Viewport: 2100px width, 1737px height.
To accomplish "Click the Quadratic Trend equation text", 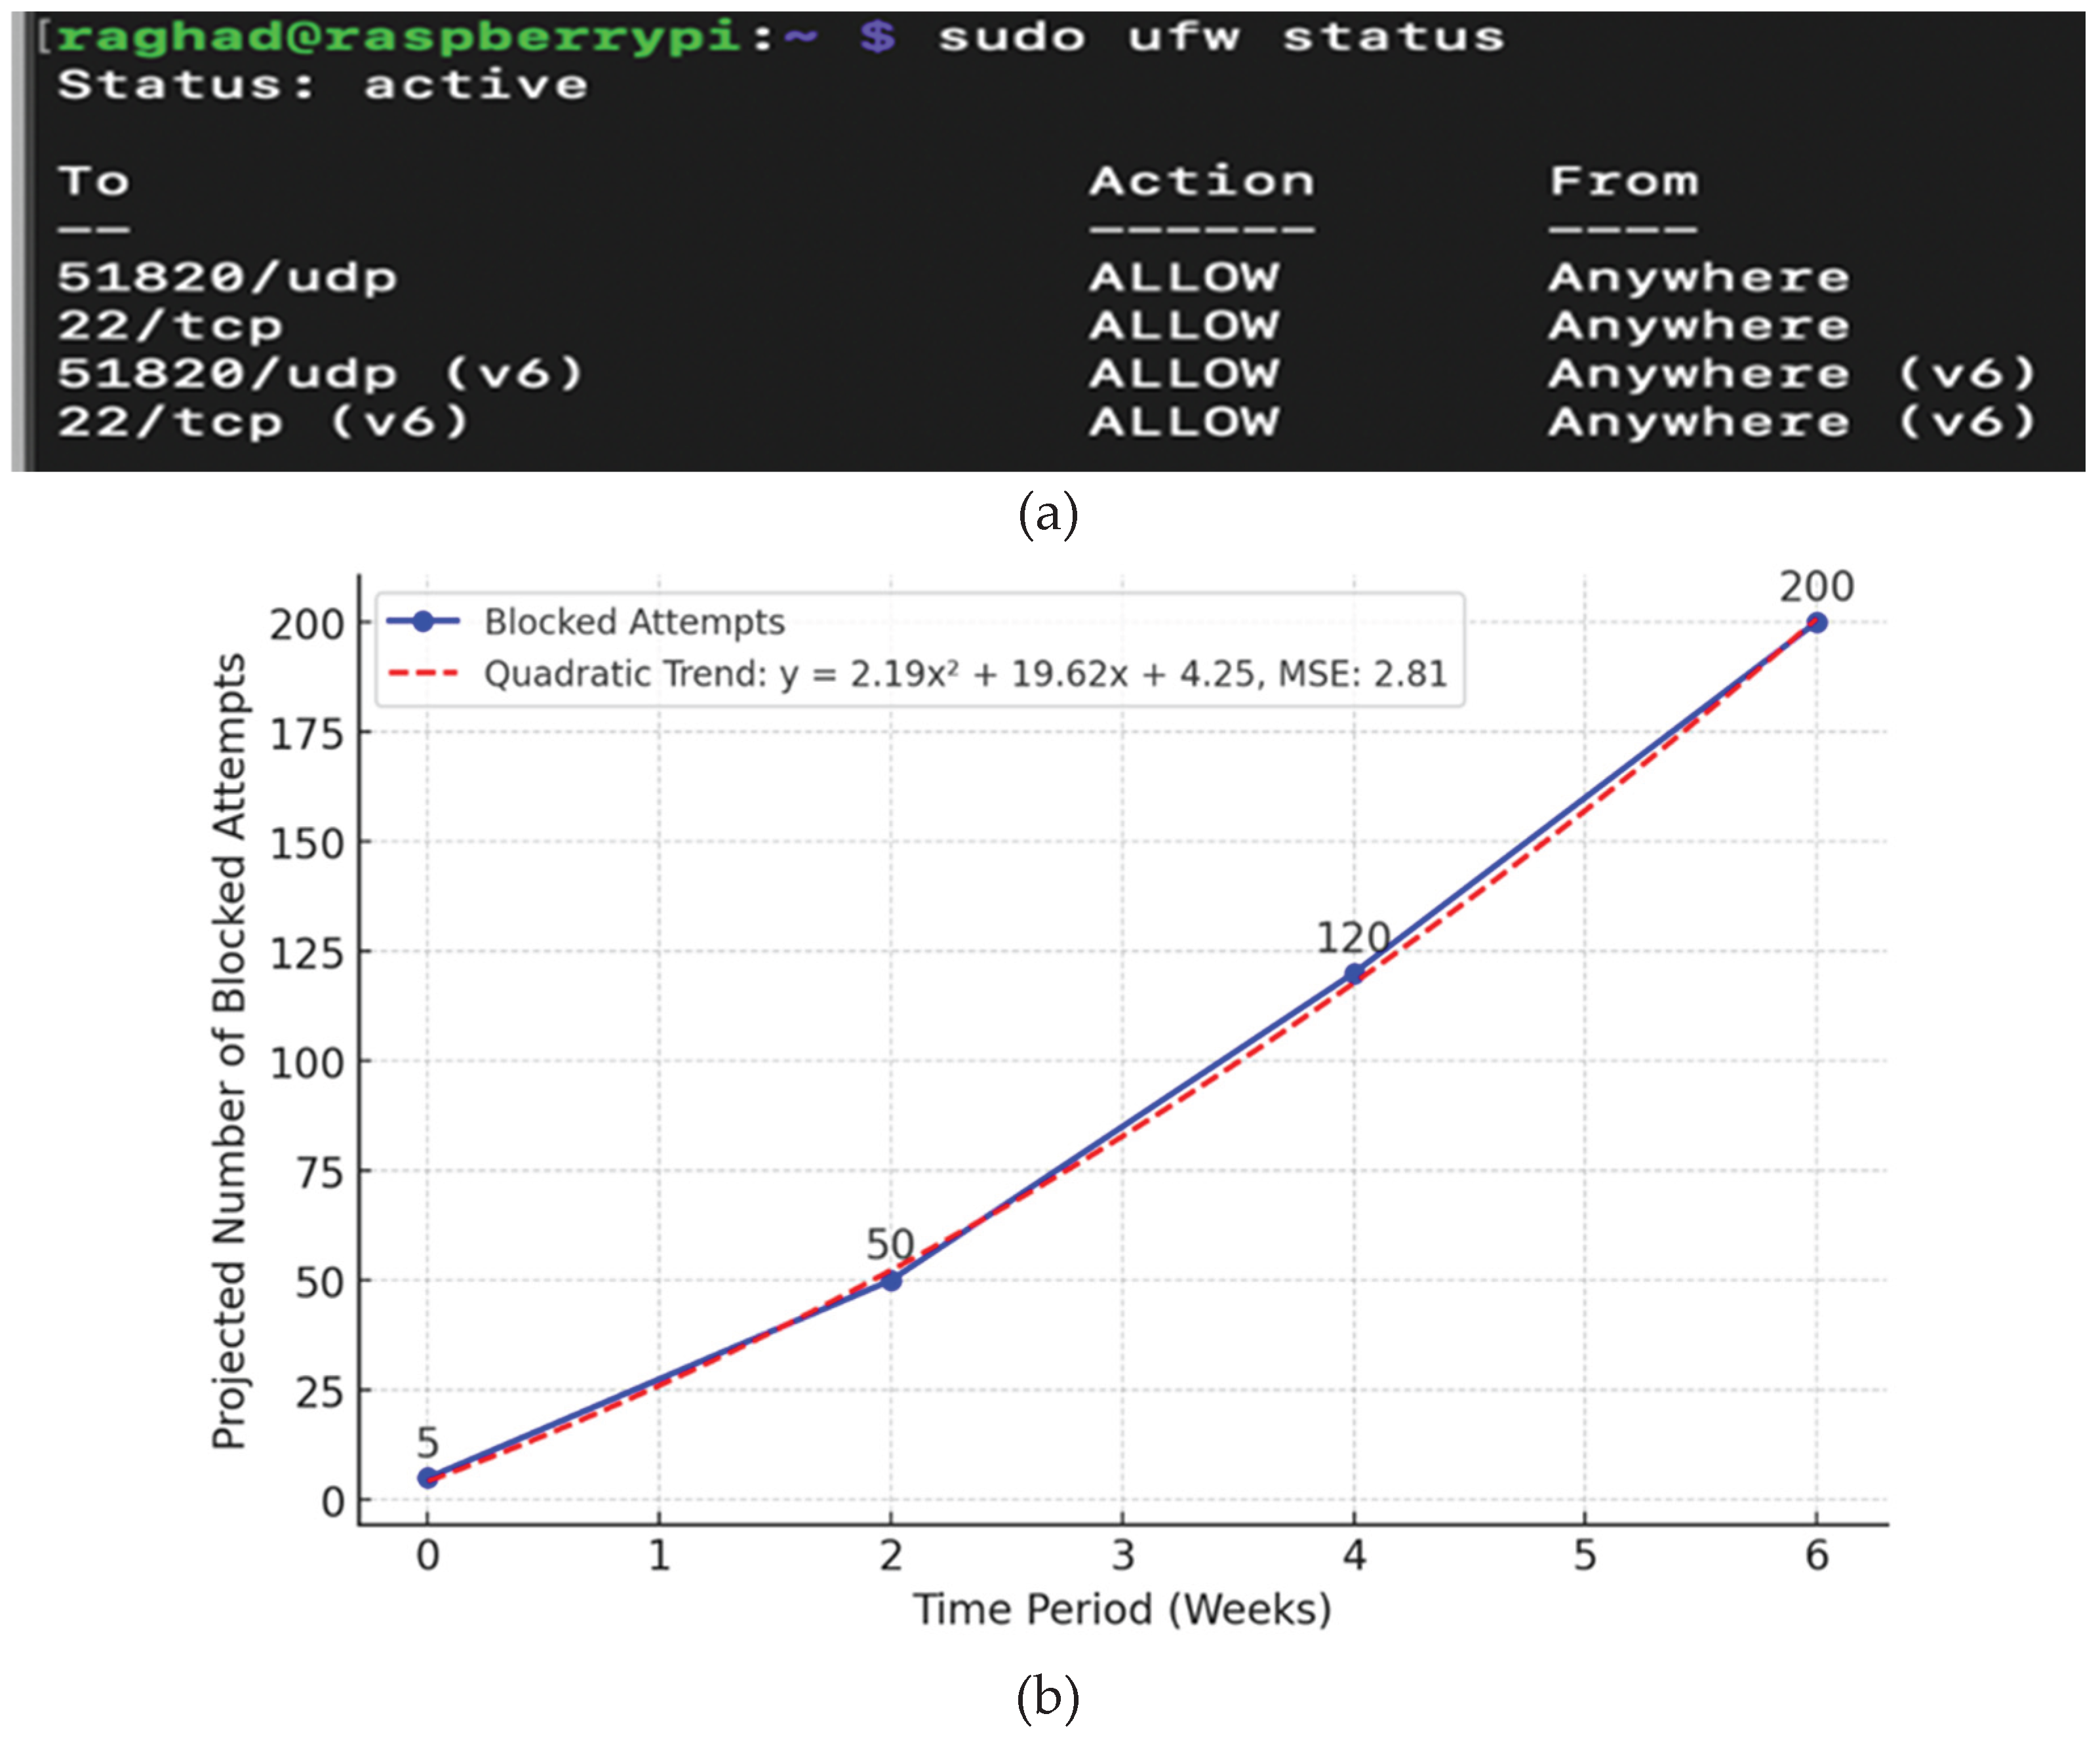I will (x=965, y=674).
